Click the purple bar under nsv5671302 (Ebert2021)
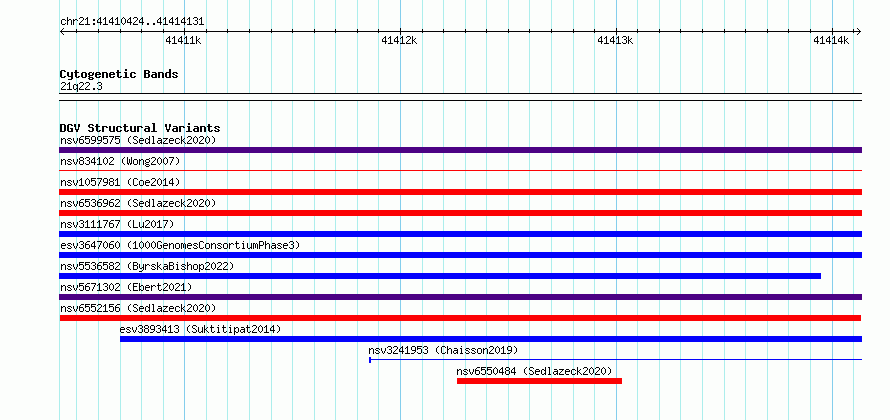Image resolution: width=890 pixels, height=420 pixels. [461, 297]
